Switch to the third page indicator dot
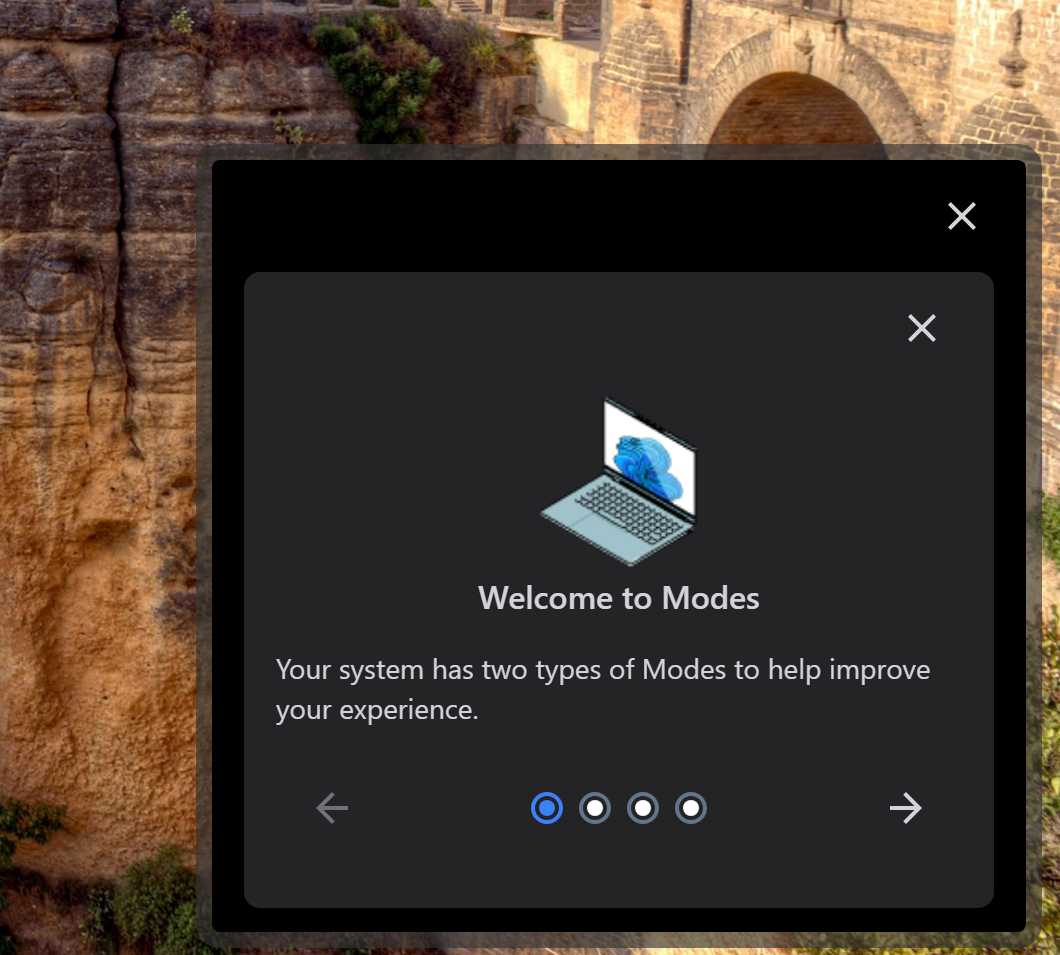1060x955 pixels. tap(643, 808)
